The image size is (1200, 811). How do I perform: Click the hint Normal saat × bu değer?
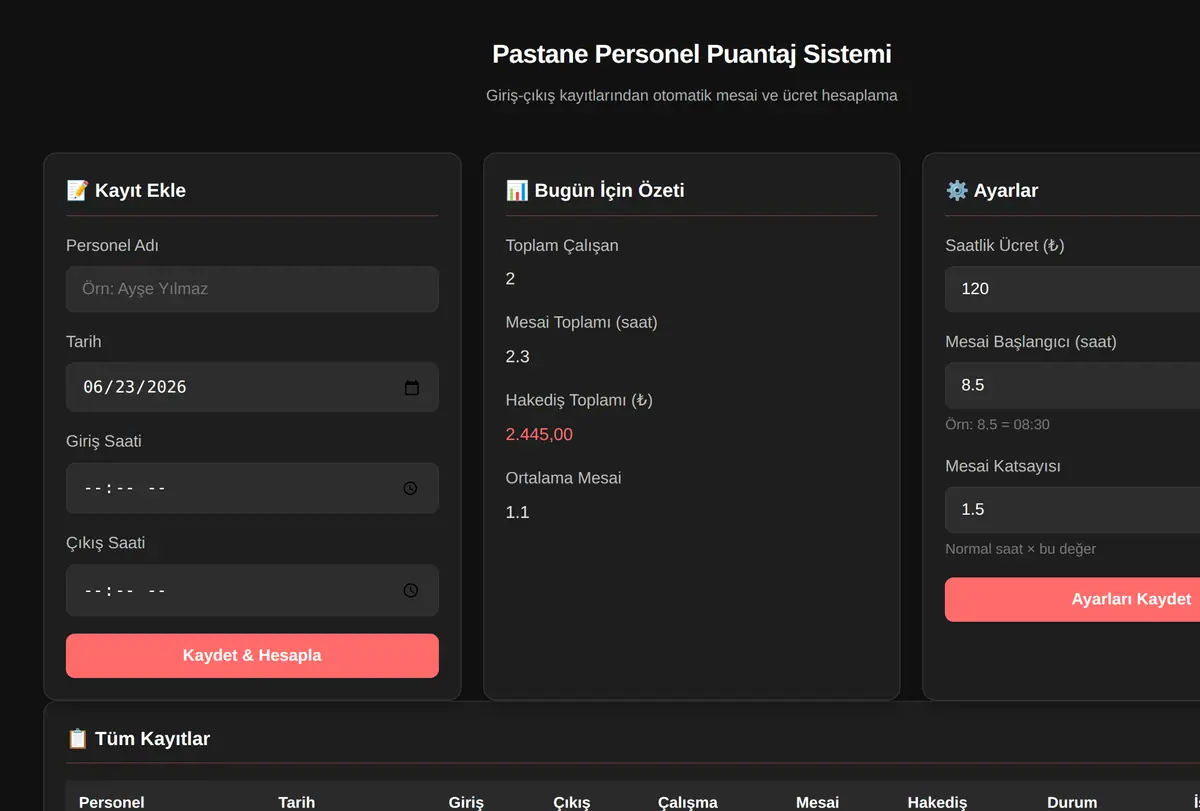point(1020,549)
